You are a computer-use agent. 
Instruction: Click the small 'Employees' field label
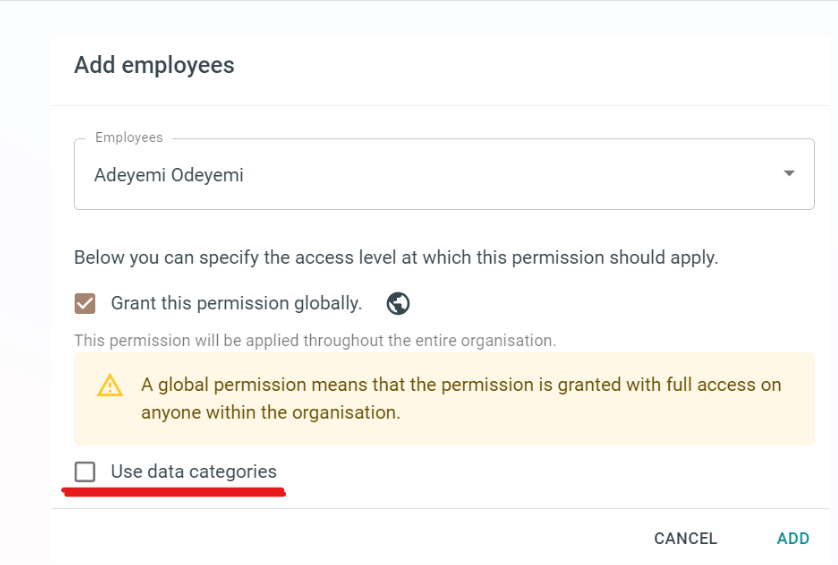point(129,137)
